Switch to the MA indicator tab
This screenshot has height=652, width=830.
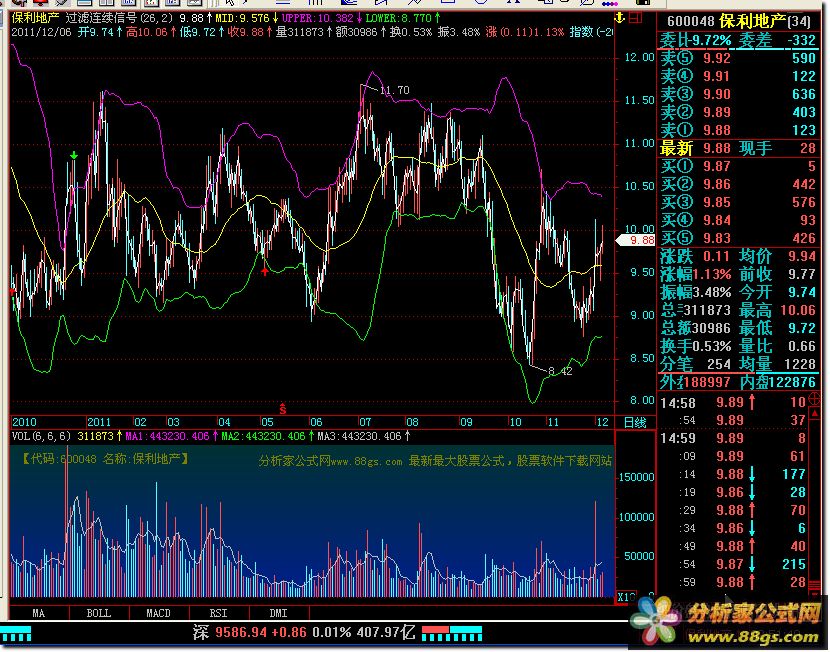pyautogui.click(x=39, y=613)
